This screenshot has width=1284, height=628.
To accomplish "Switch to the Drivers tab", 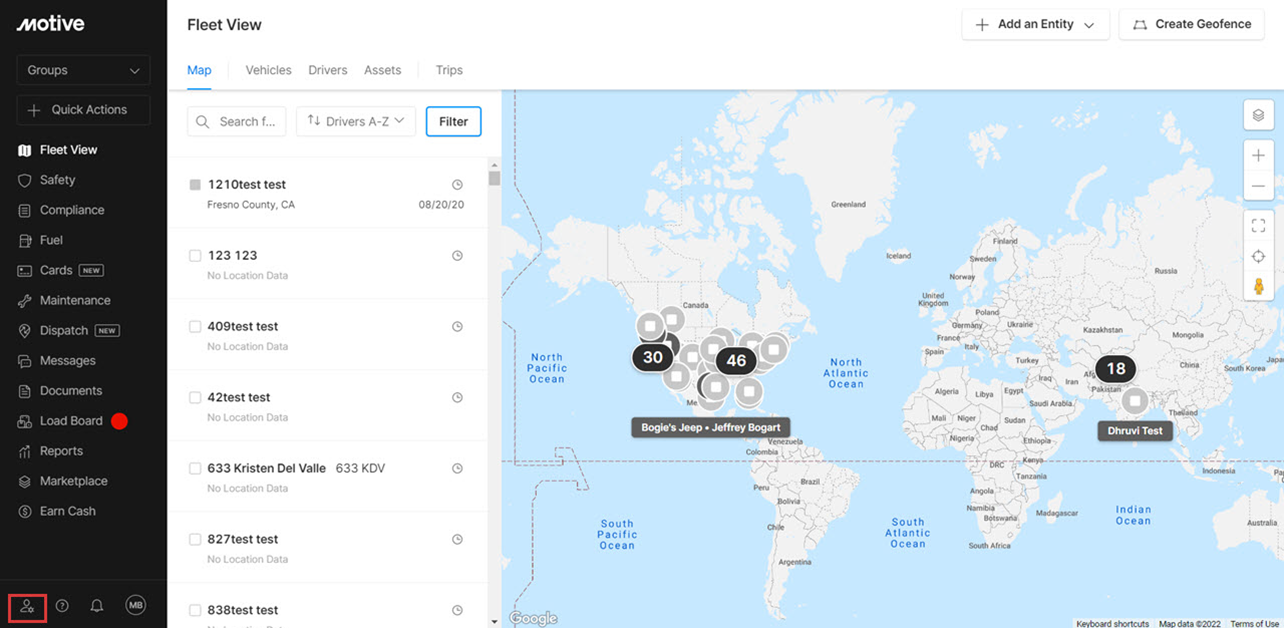I will coord(328,70).
